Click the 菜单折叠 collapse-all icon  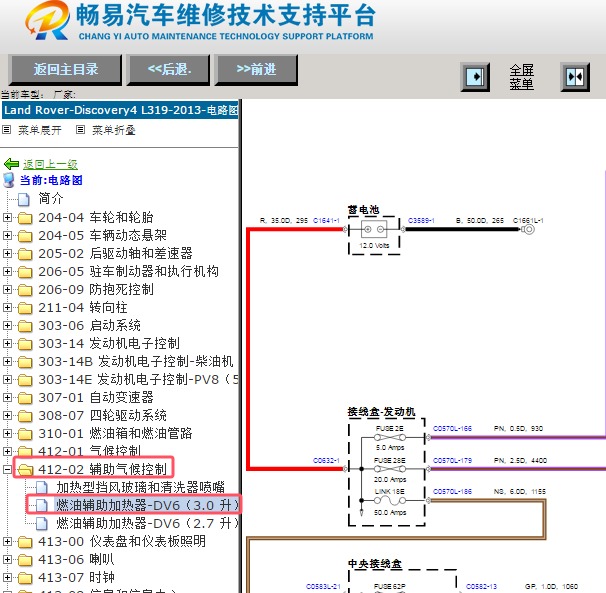[x=80, y=130]
